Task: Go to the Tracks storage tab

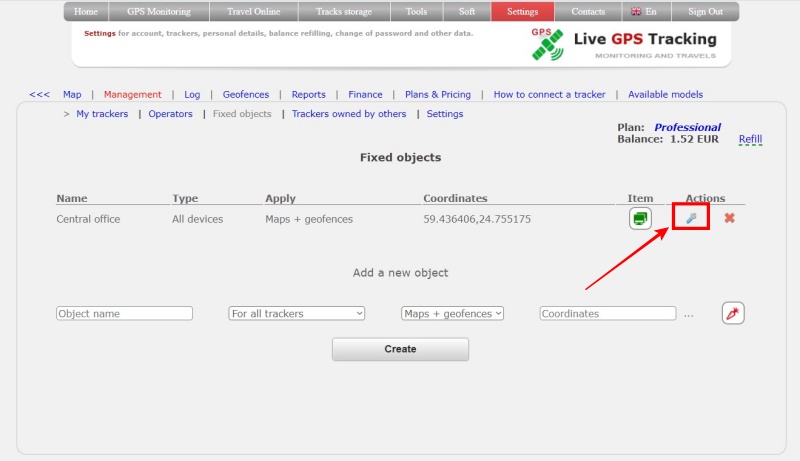Action: tap(343, 12)
